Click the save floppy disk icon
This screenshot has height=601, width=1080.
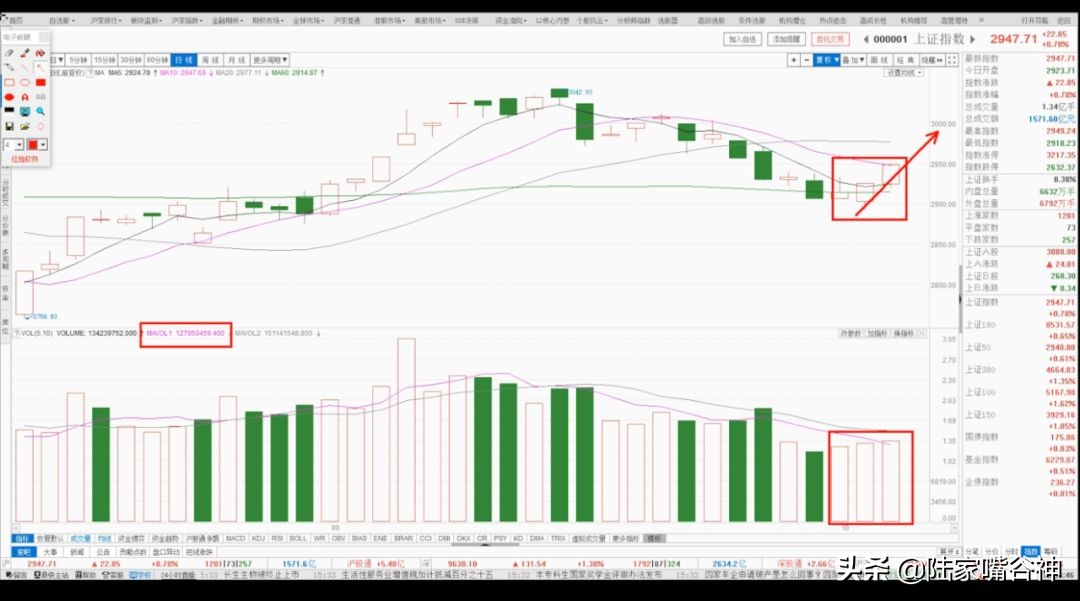coord(9,126)
